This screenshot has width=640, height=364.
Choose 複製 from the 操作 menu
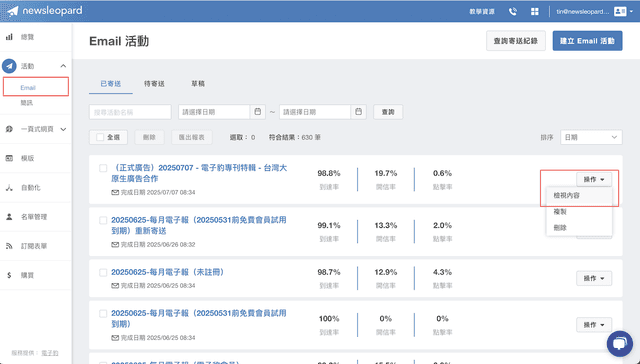pyautogui.click(x=579, y=212)
